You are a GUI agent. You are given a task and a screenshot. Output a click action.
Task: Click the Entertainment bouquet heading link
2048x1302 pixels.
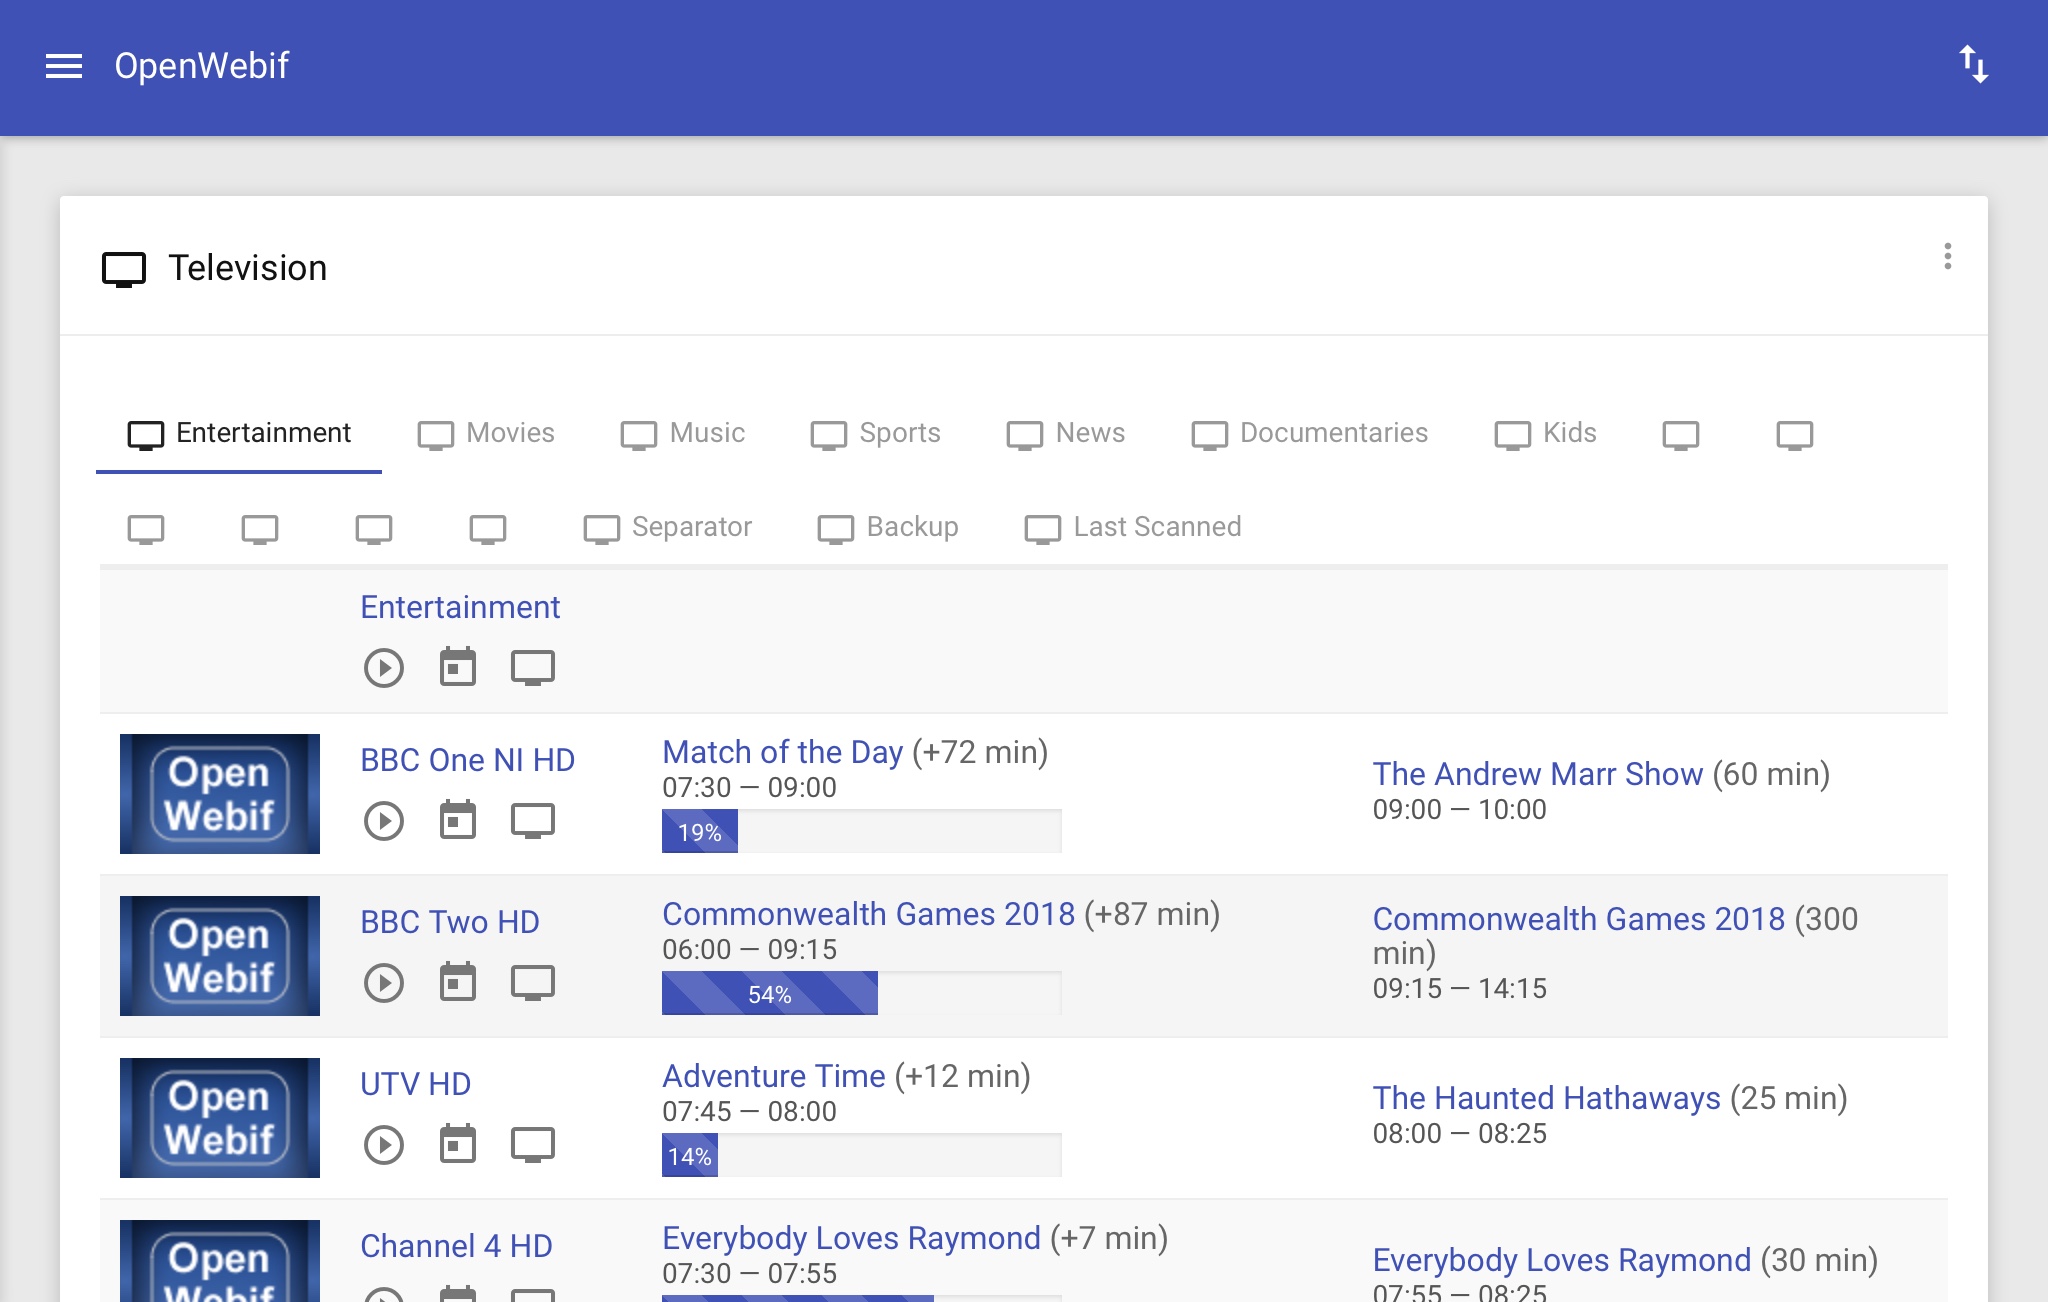[x=460, y=607]
